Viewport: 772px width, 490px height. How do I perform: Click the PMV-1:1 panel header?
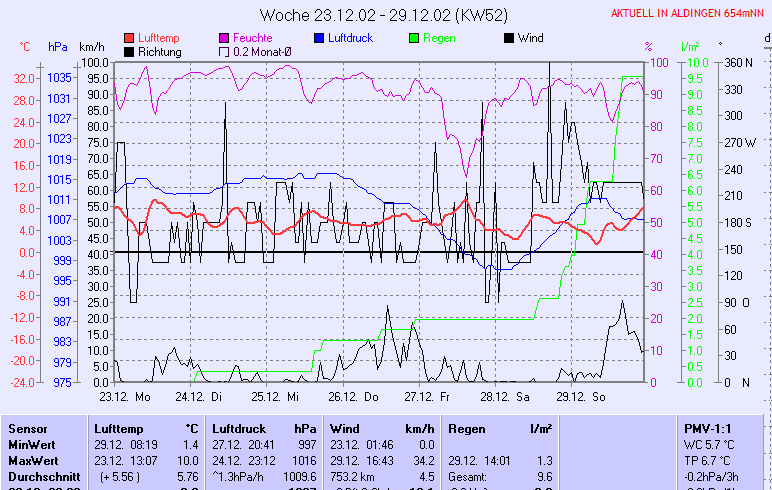707,427
